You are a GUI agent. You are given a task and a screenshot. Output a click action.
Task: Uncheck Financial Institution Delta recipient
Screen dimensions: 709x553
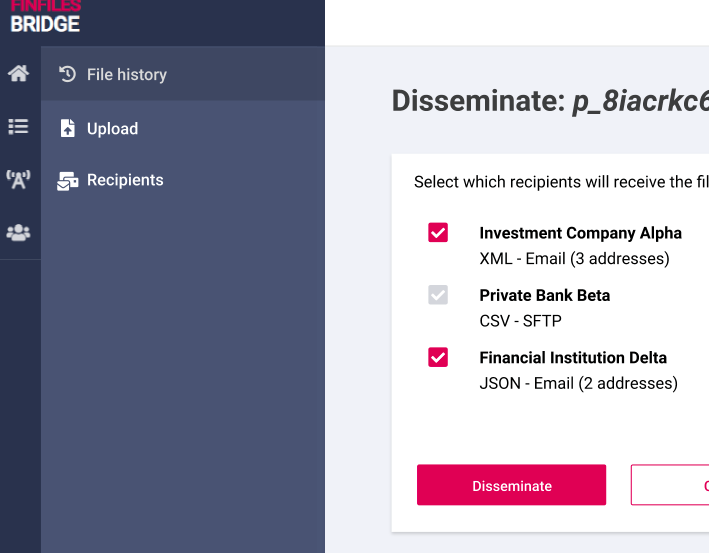(438, 357)
